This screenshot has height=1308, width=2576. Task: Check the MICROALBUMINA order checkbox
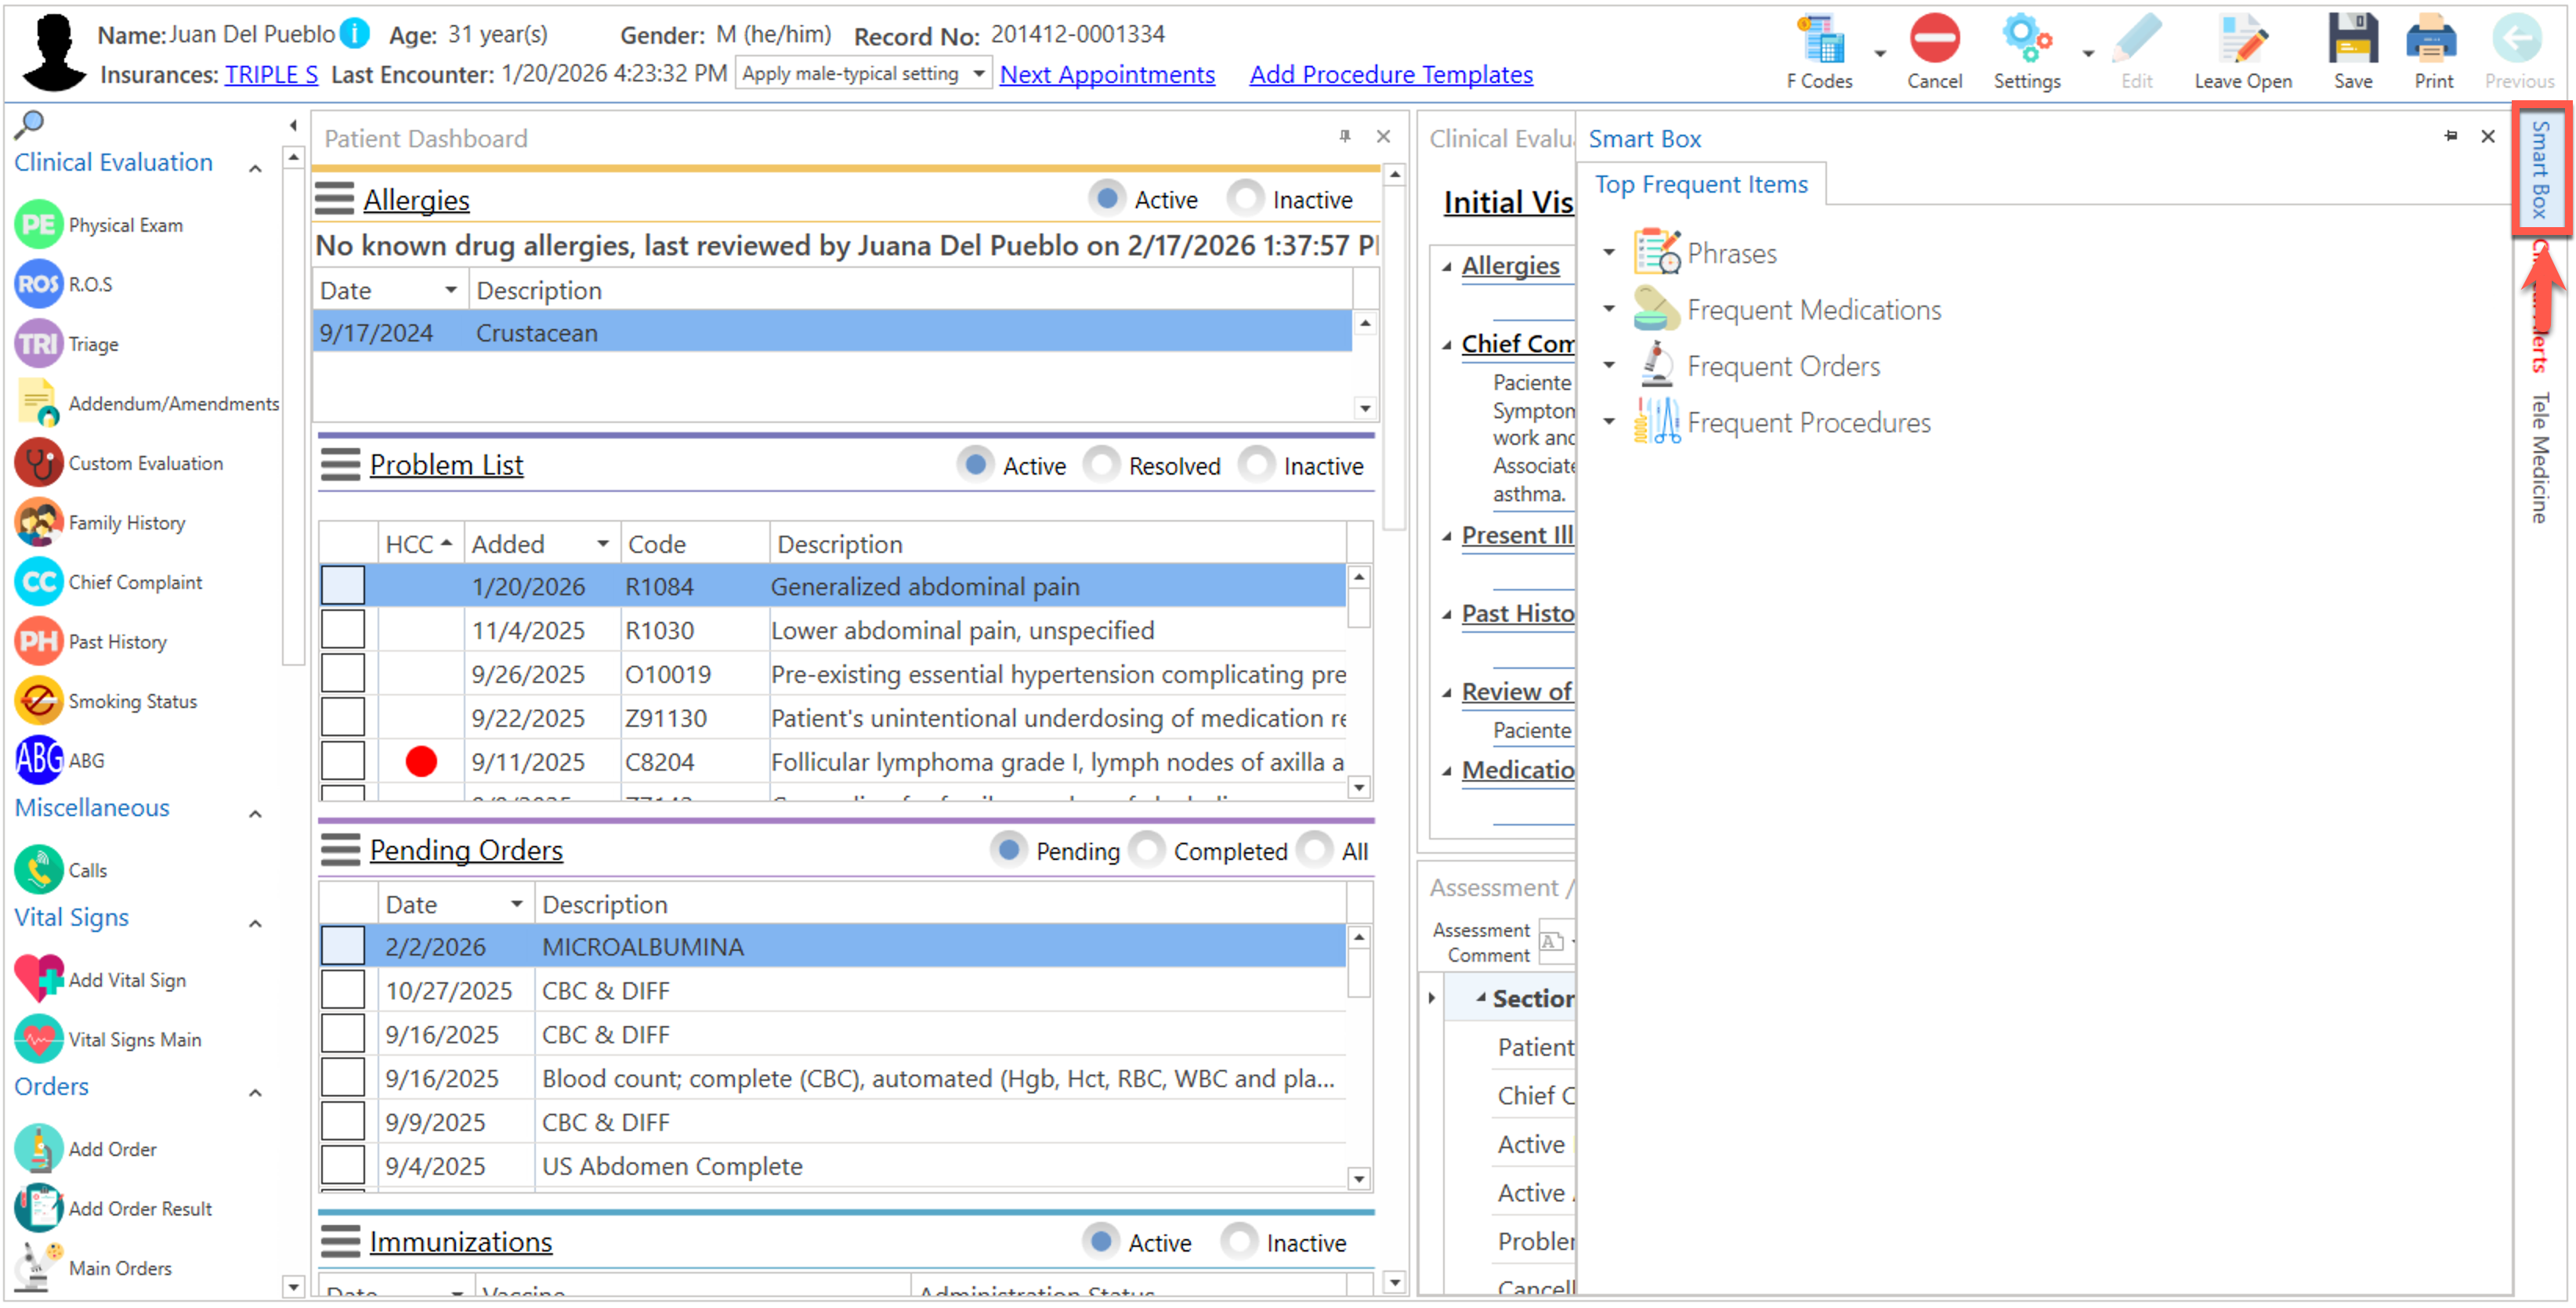(342, 946)
